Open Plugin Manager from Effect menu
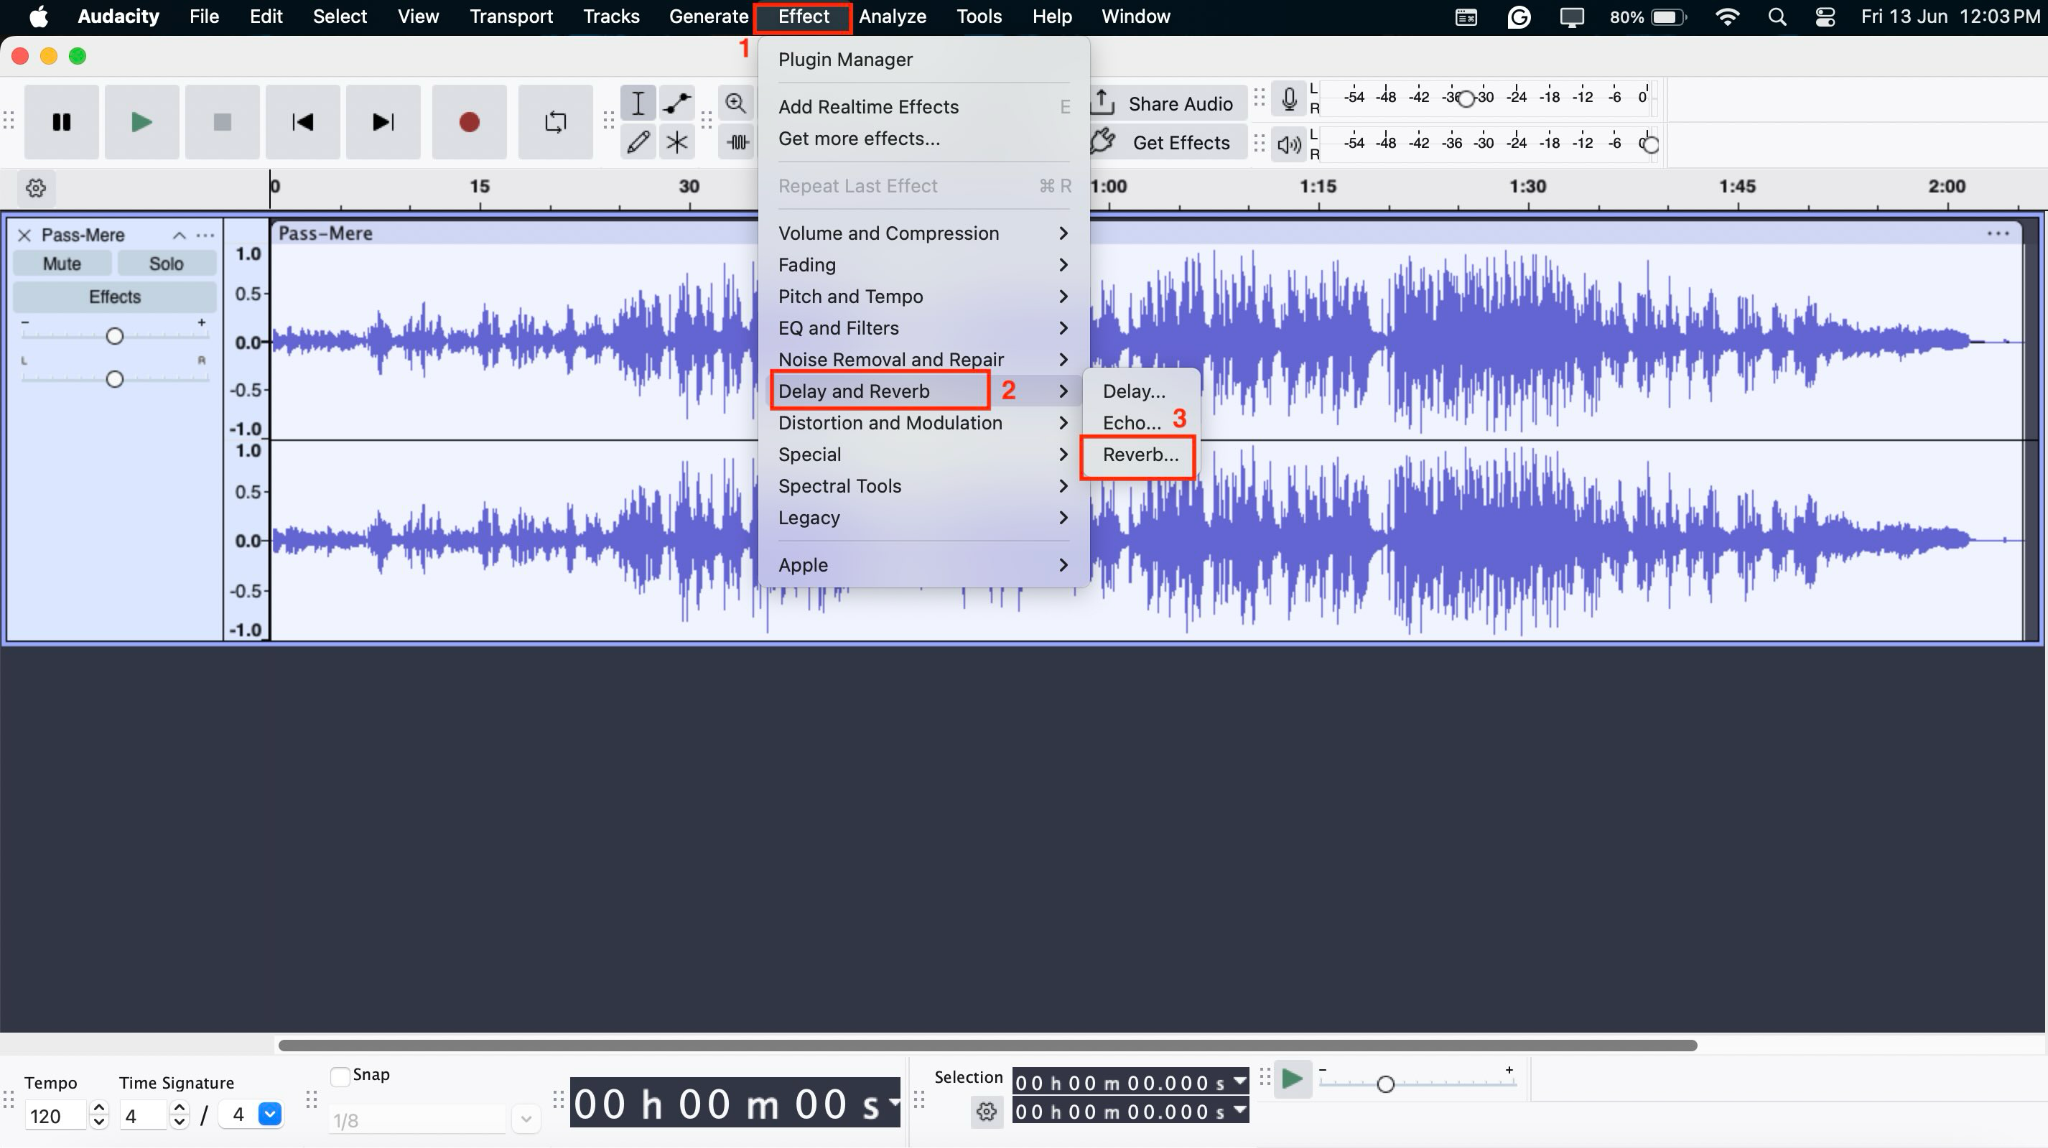Image resolution: width=2048 pixels, height=1148 pixels. [x=924, y=59]
